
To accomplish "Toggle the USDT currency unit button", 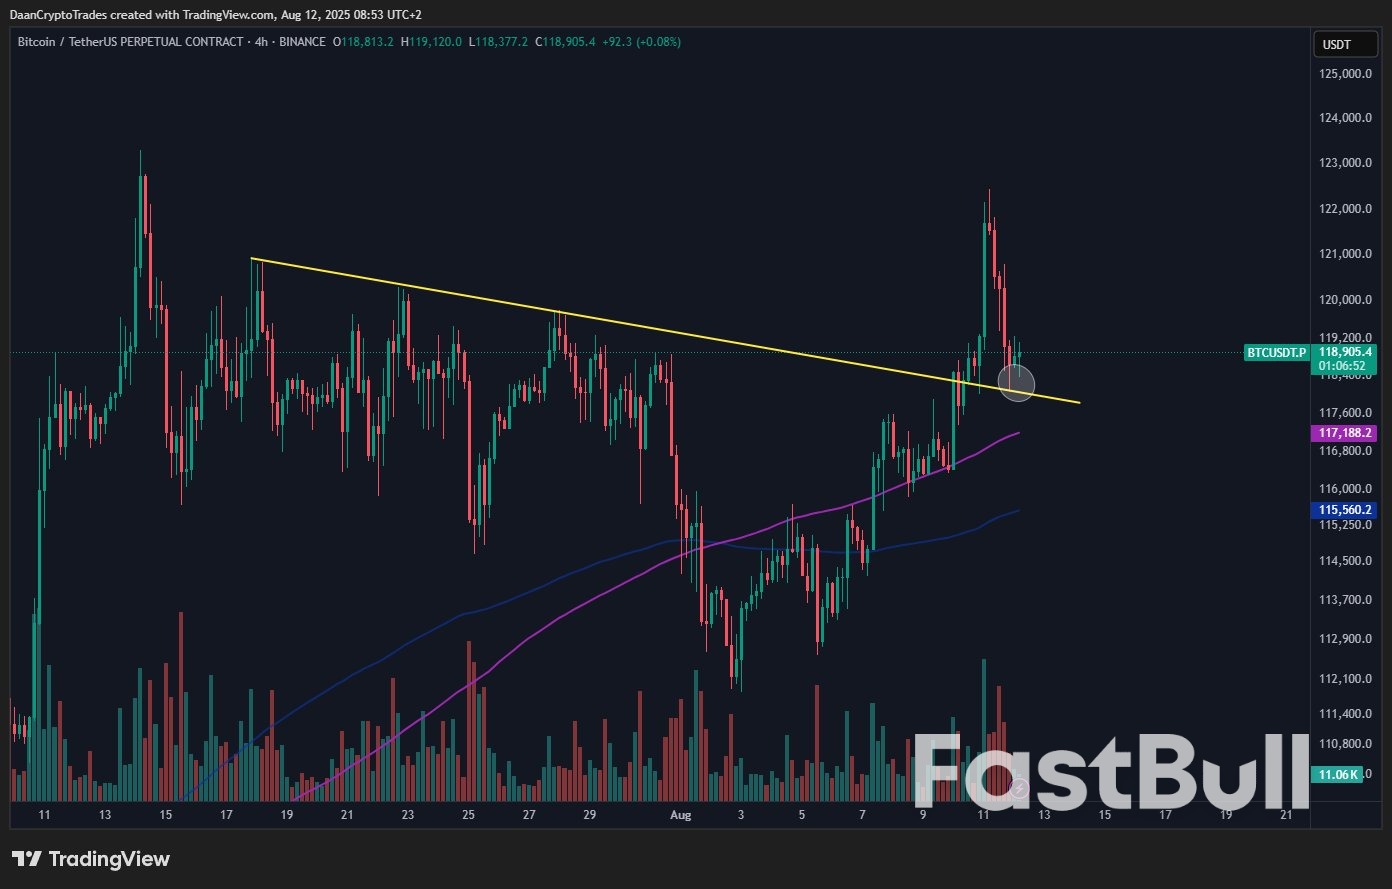I will [x=1344, y=44].
